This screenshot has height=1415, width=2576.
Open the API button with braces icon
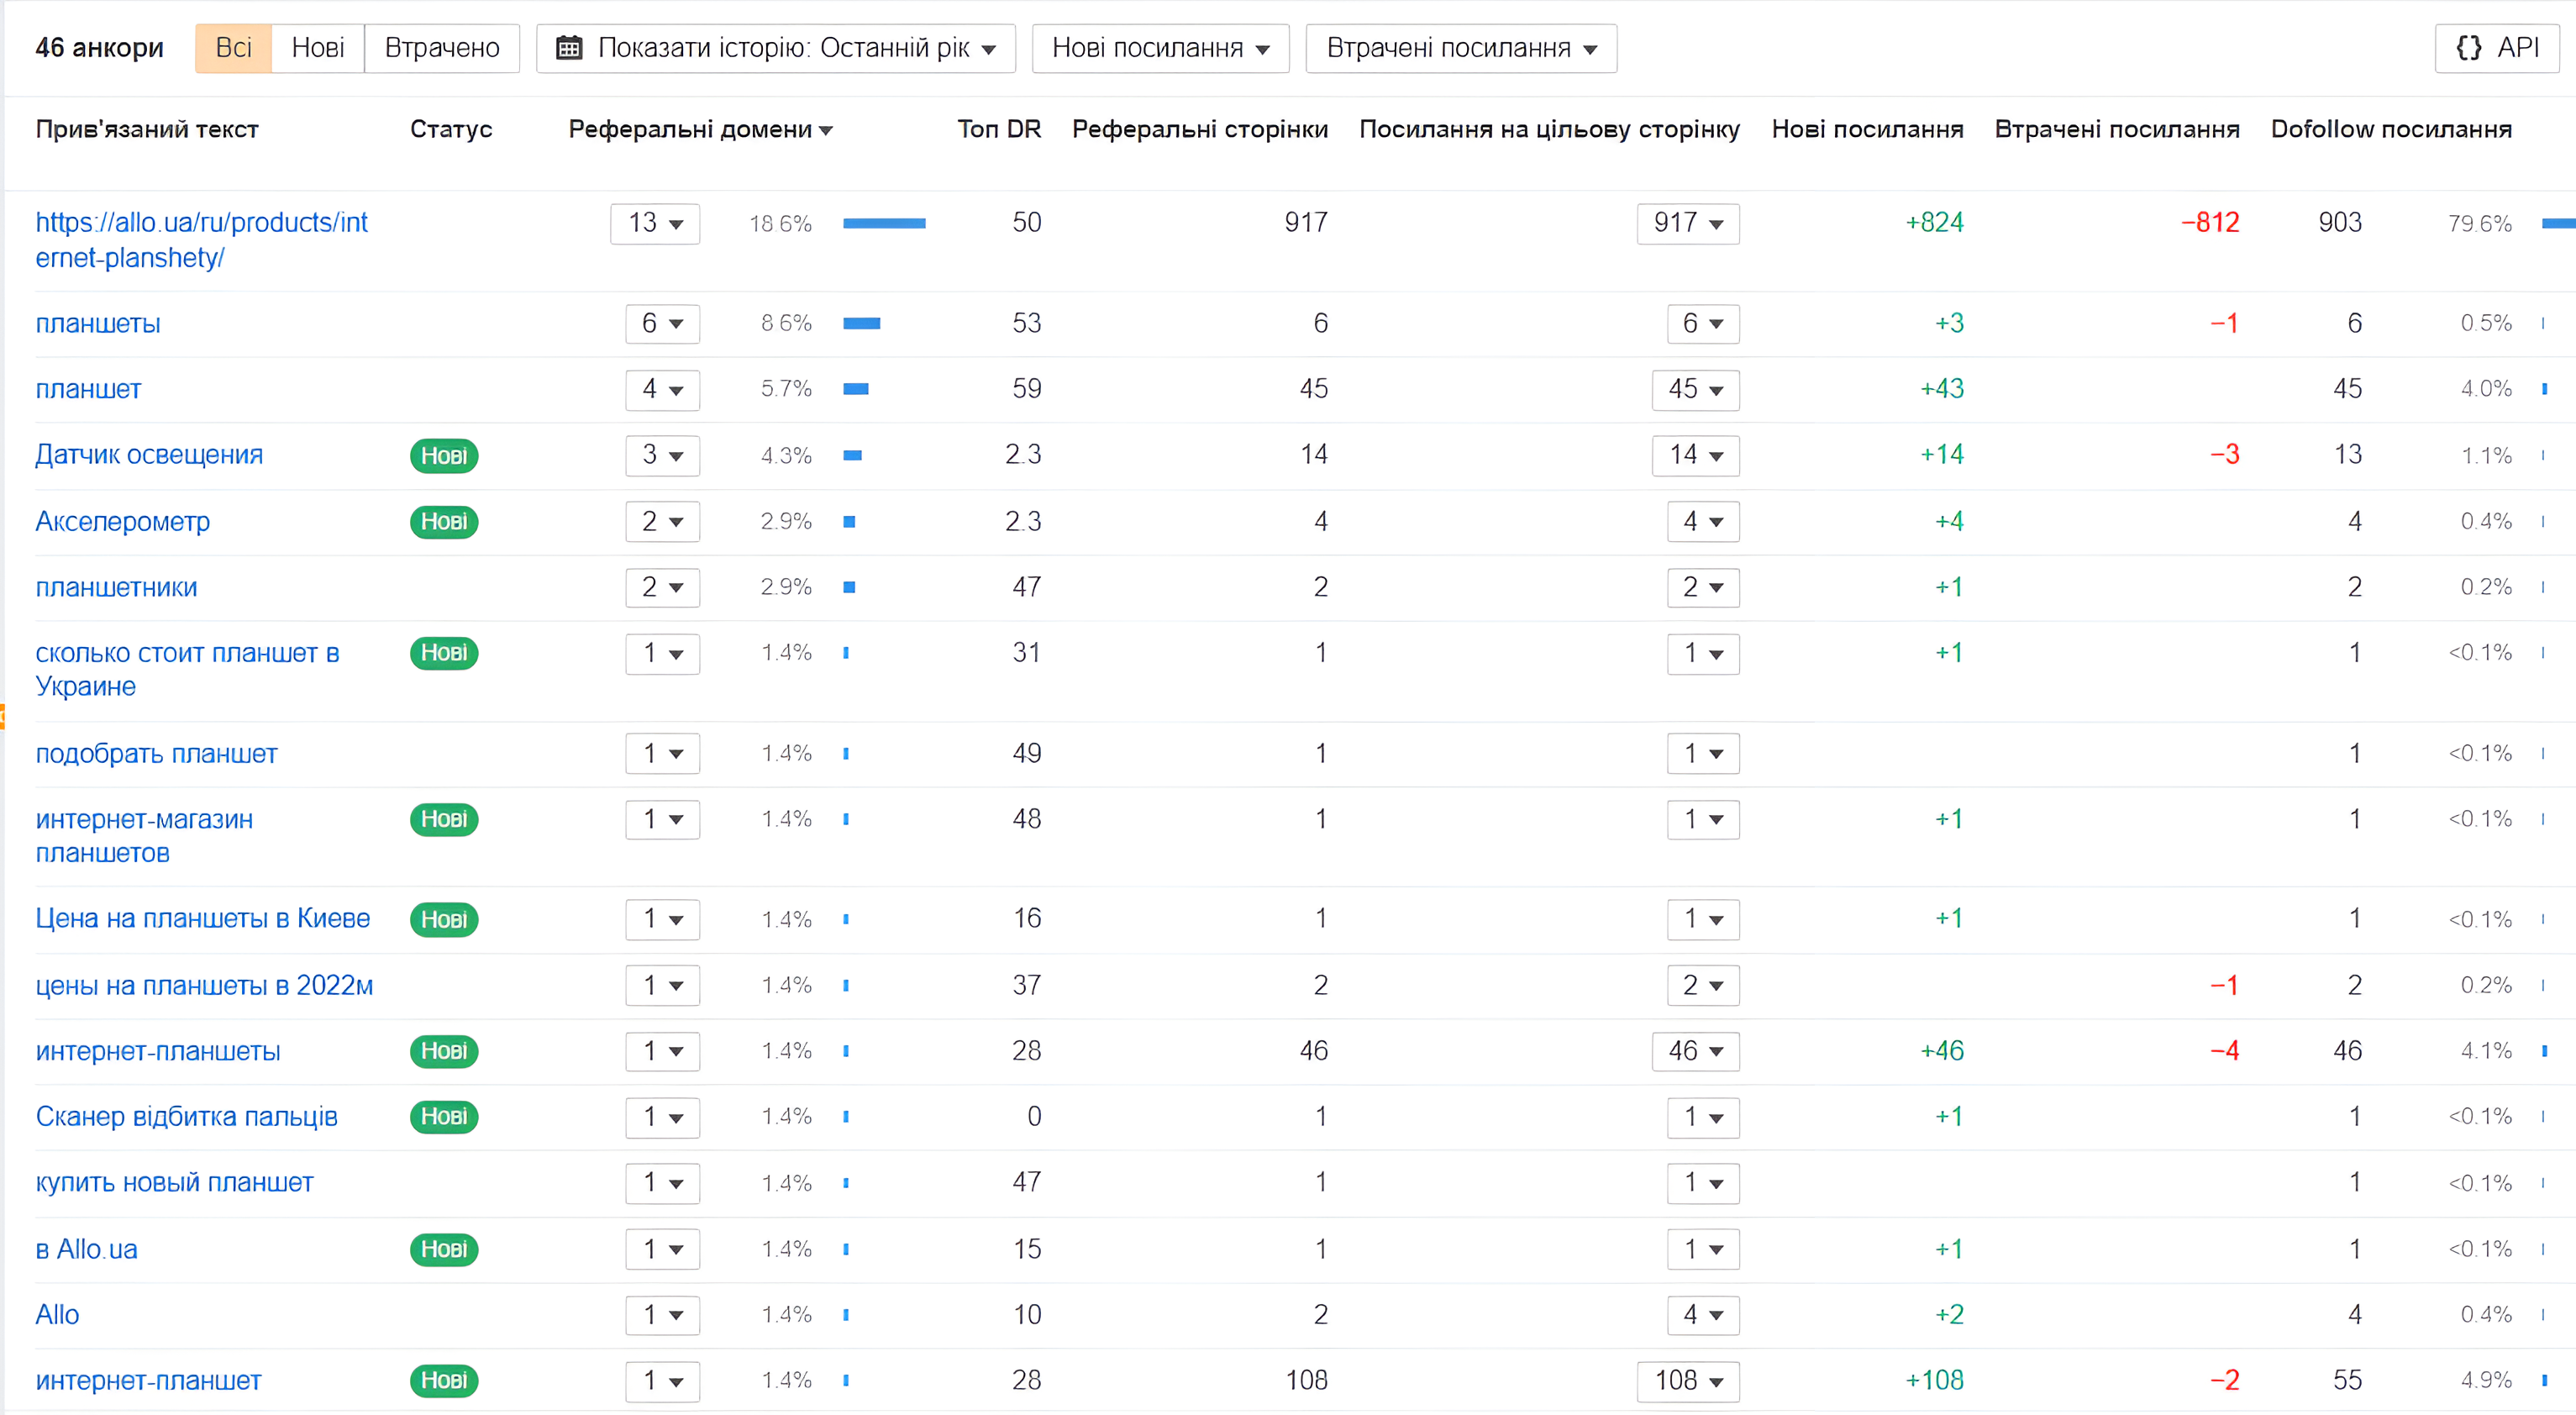[2496, 48]
